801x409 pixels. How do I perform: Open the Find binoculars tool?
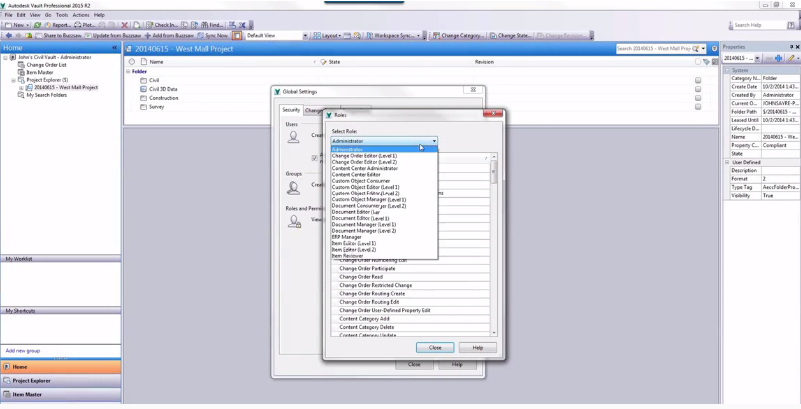(x=212, y=25)
